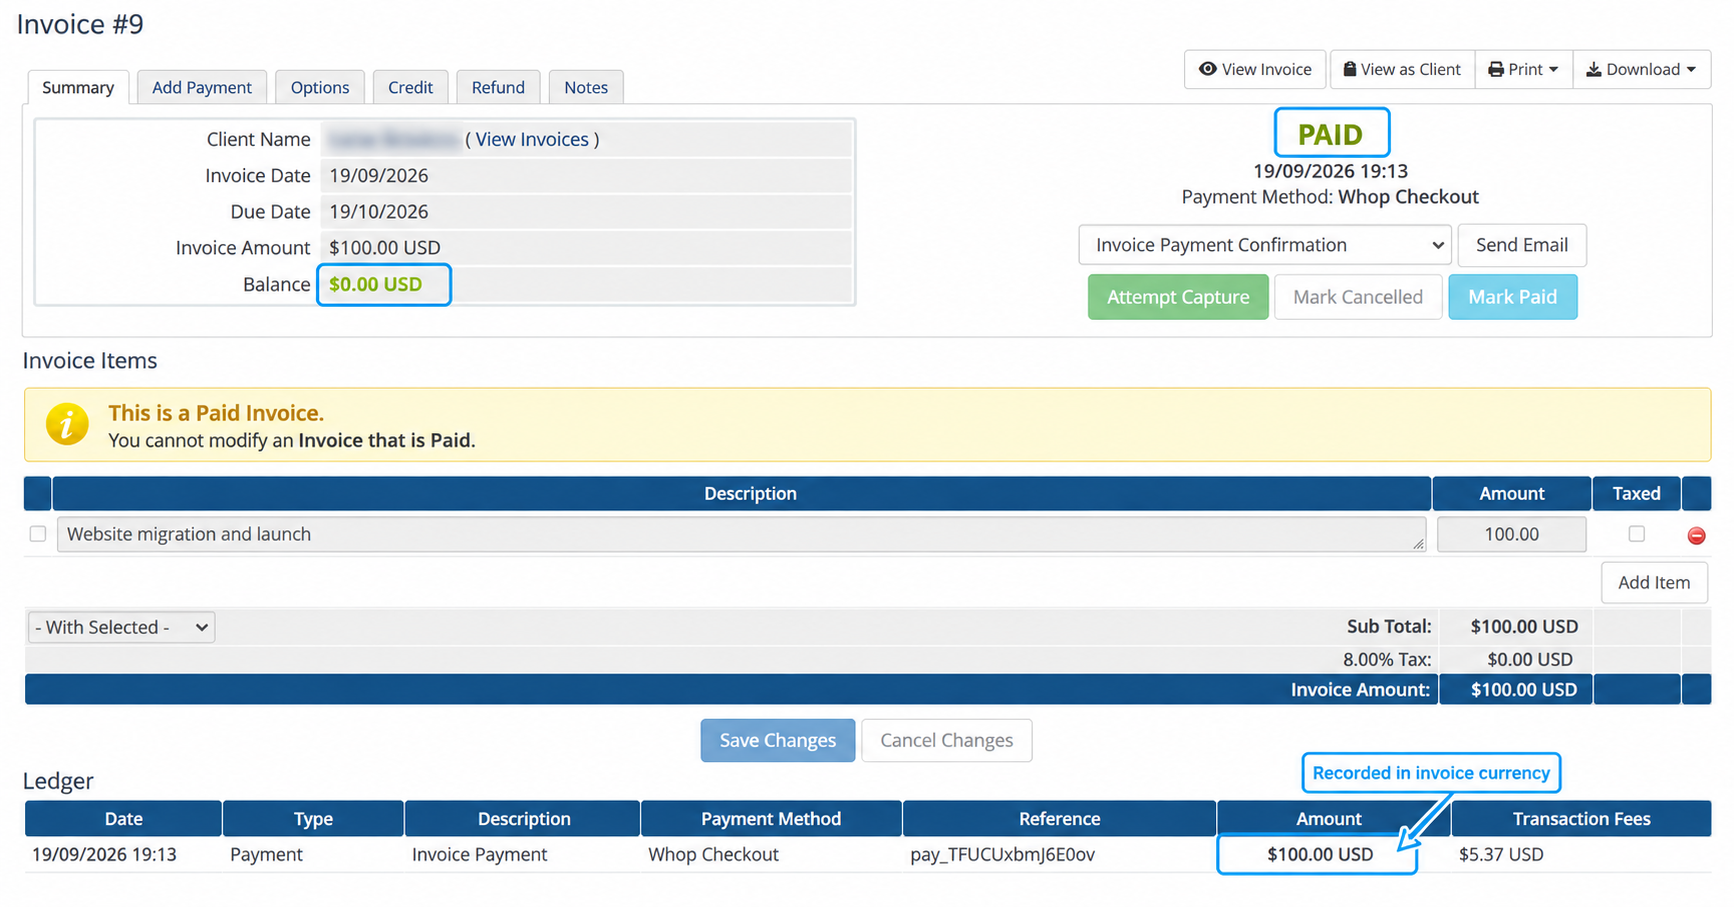Tick the checkbox beside Website migration item
The height and width of the screenshot is (907, 1734).
pyautogui.click(x=38, y=534)
